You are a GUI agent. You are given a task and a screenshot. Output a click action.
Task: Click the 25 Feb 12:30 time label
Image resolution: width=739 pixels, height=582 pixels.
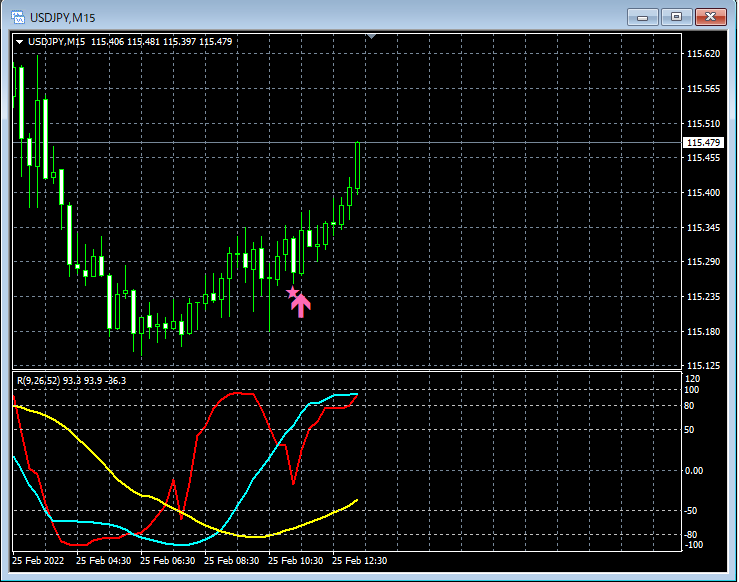360,561
